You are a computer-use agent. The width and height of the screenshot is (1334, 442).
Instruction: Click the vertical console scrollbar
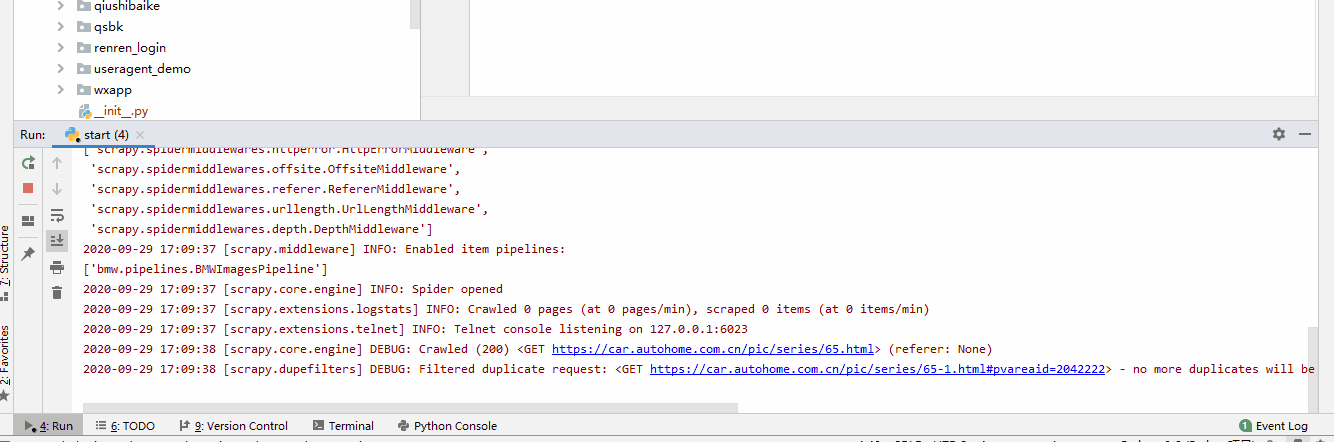point(1313,367)
